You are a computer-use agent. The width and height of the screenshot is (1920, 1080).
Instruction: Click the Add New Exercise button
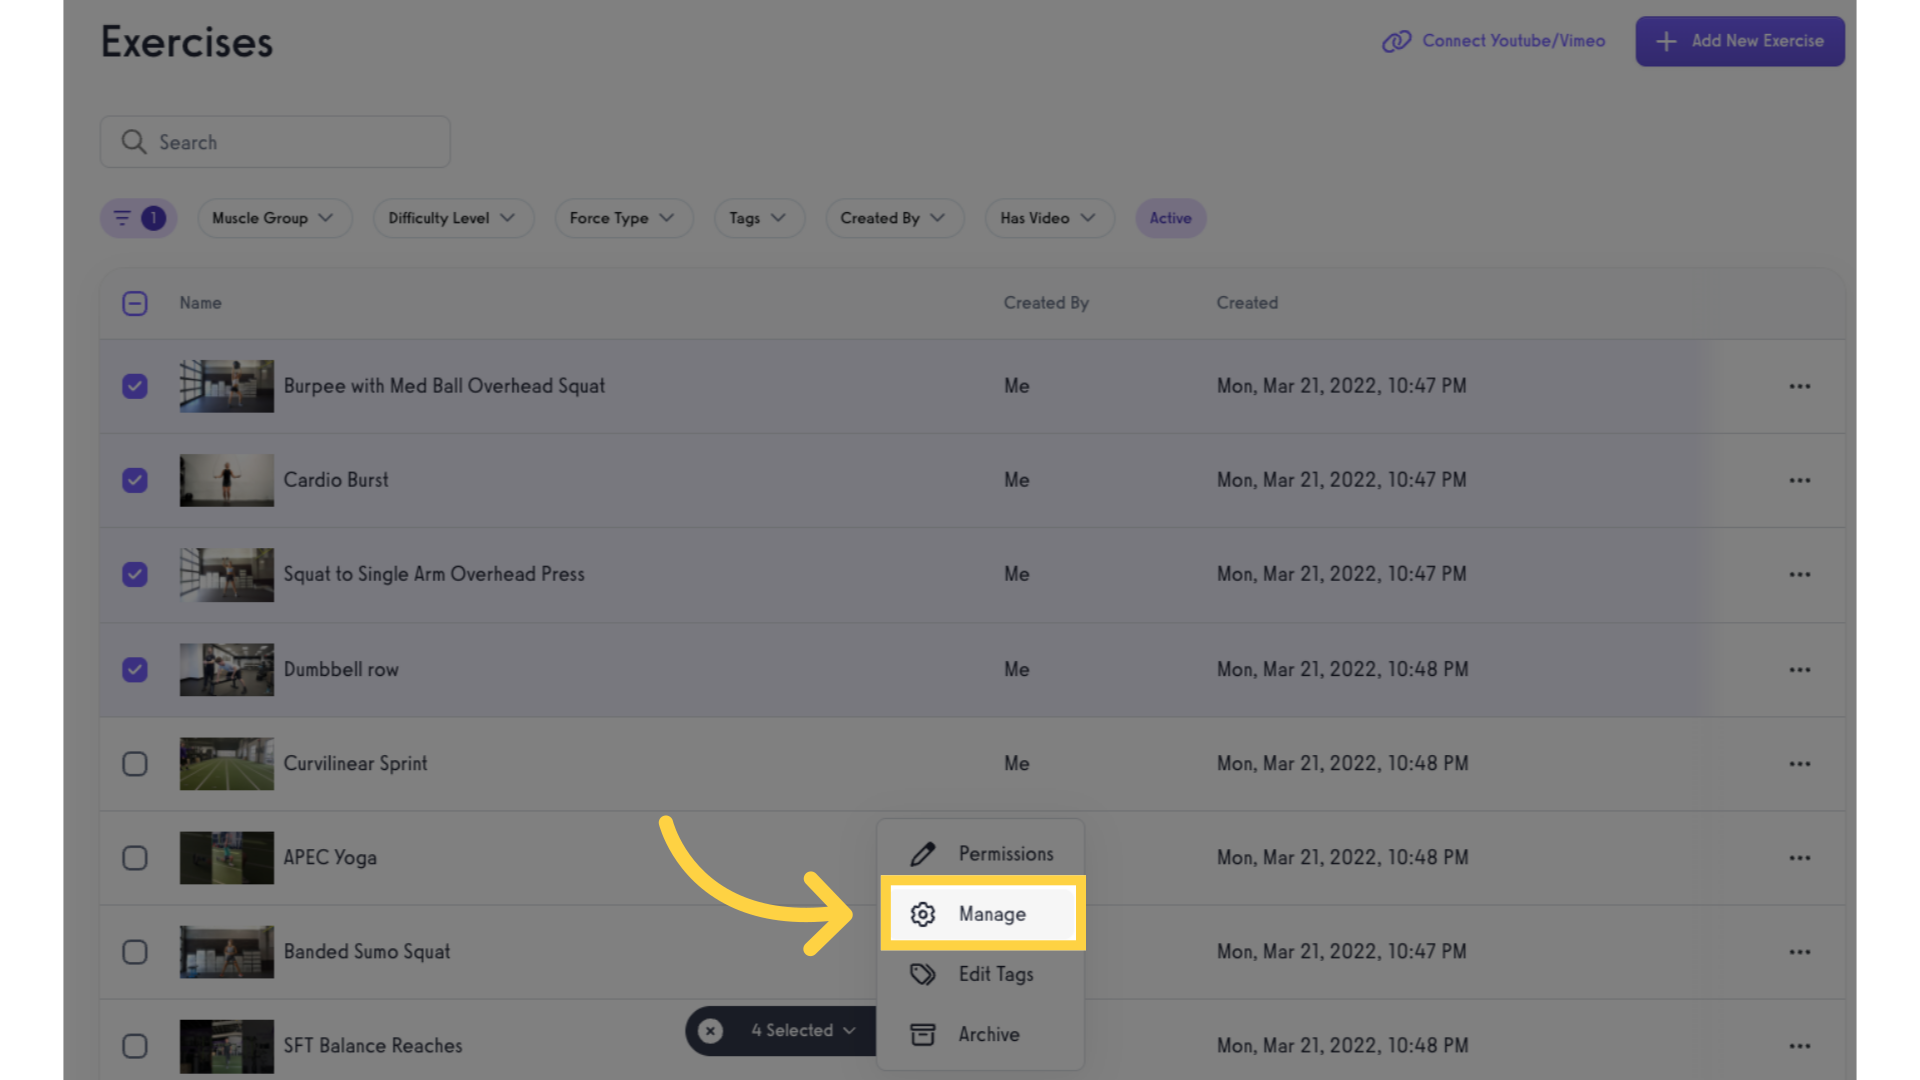pyautogui.click(x=1739, y=41)
